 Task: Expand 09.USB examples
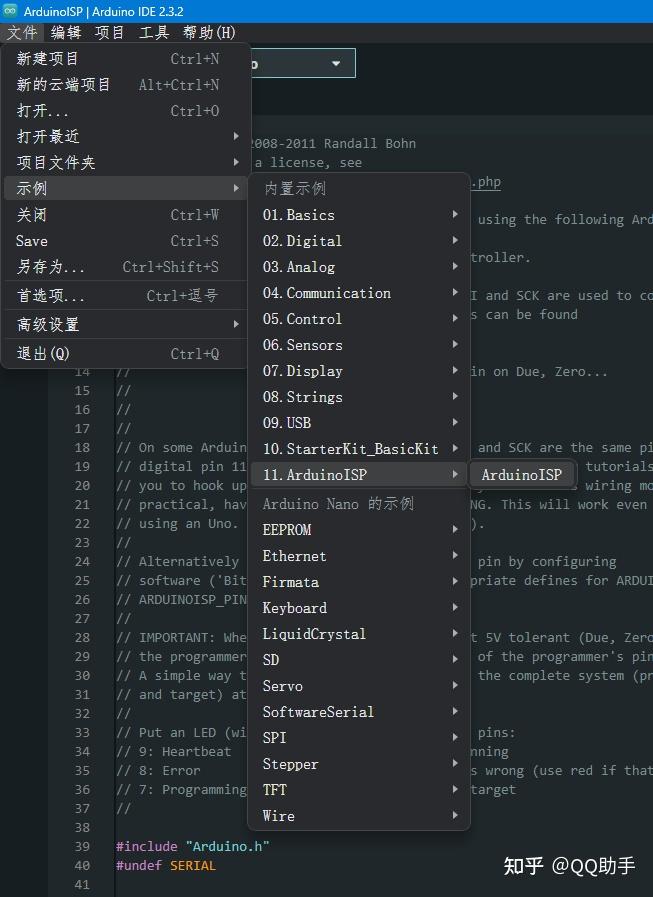359,423
